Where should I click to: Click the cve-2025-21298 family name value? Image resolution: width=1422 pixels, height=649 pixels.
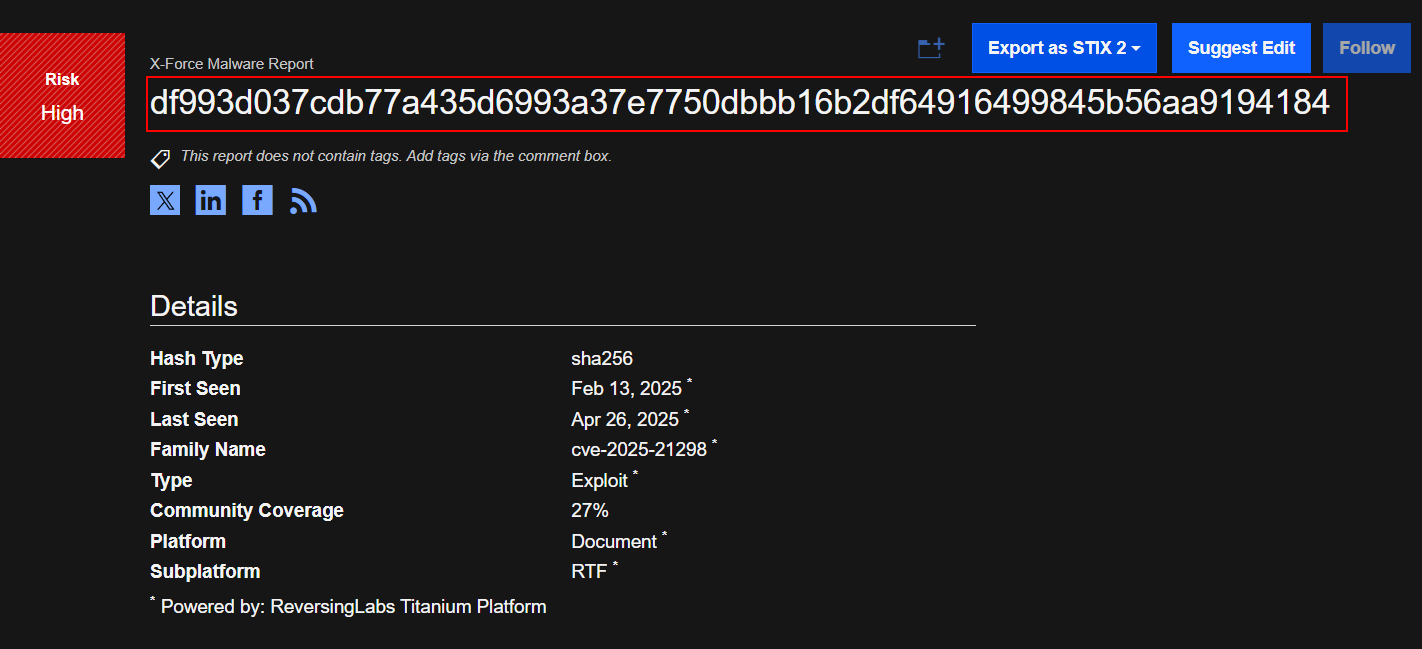click(639, 450)
